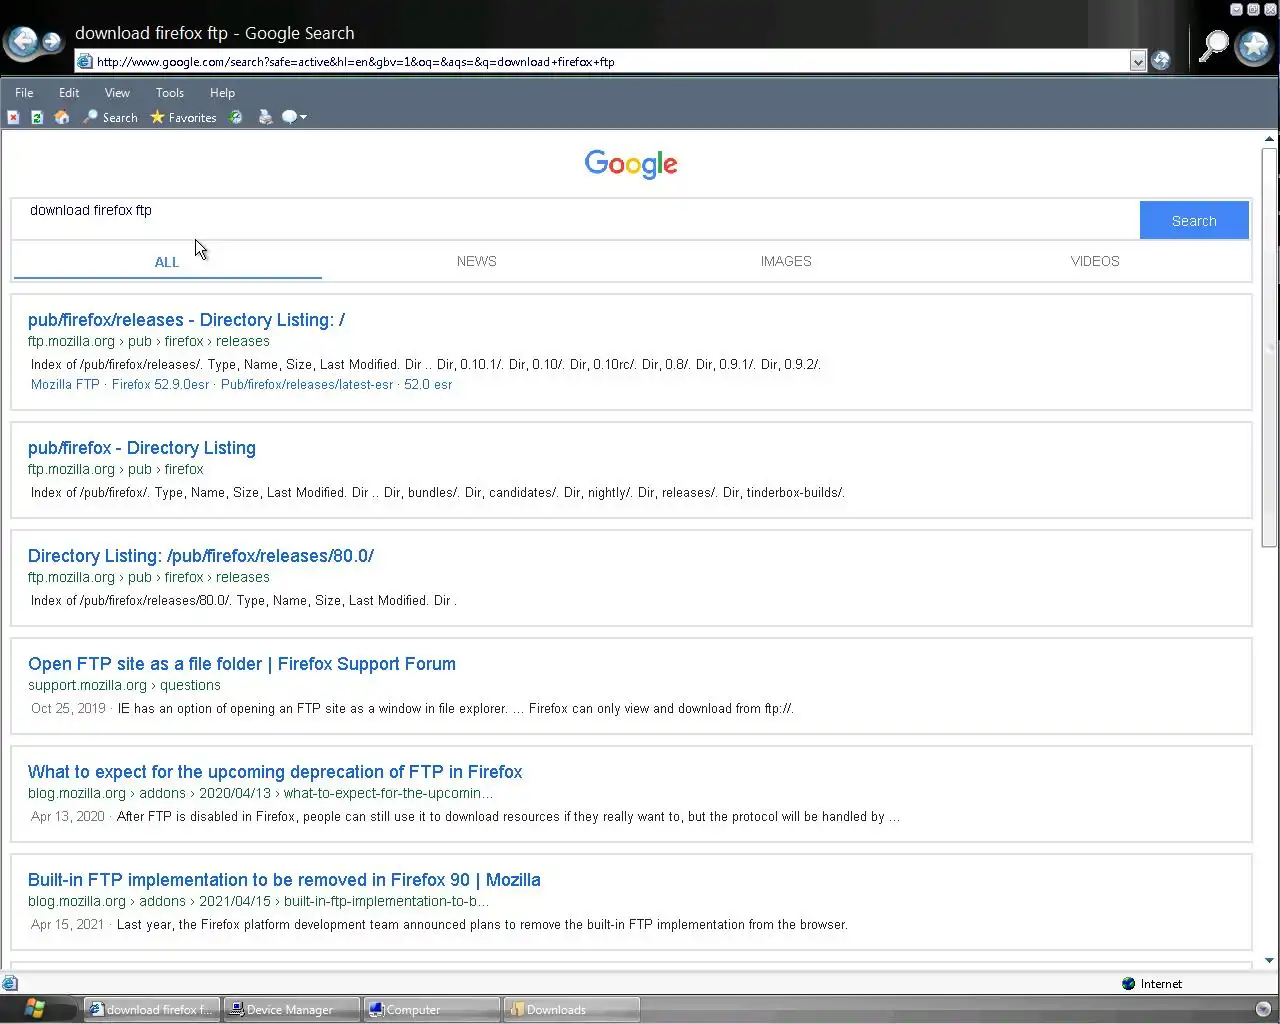
Task: Open the Edit menu
Action: tap(69, 92)
